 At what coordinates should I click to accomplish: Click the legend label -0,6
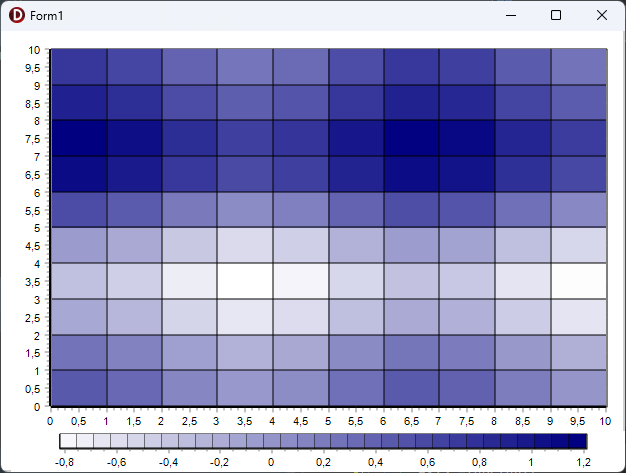(x=117, y=462)
